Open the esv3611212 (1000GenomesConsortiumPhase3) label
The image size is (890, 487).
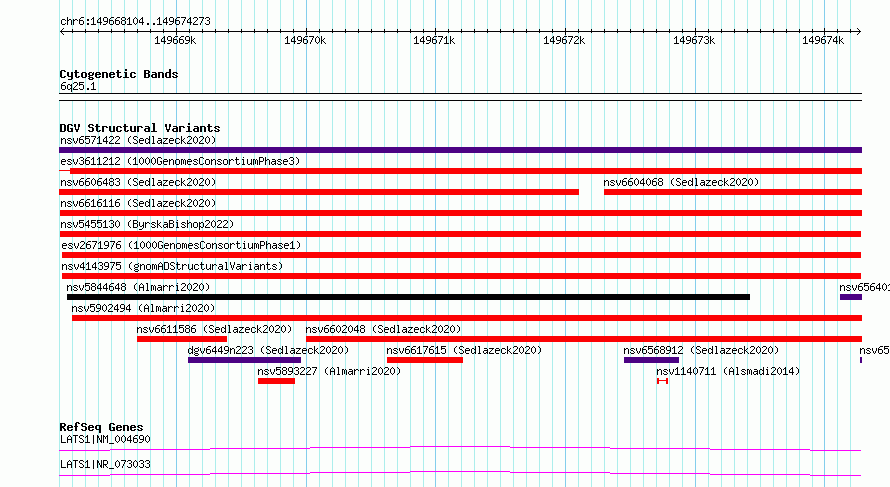(180, 161)
